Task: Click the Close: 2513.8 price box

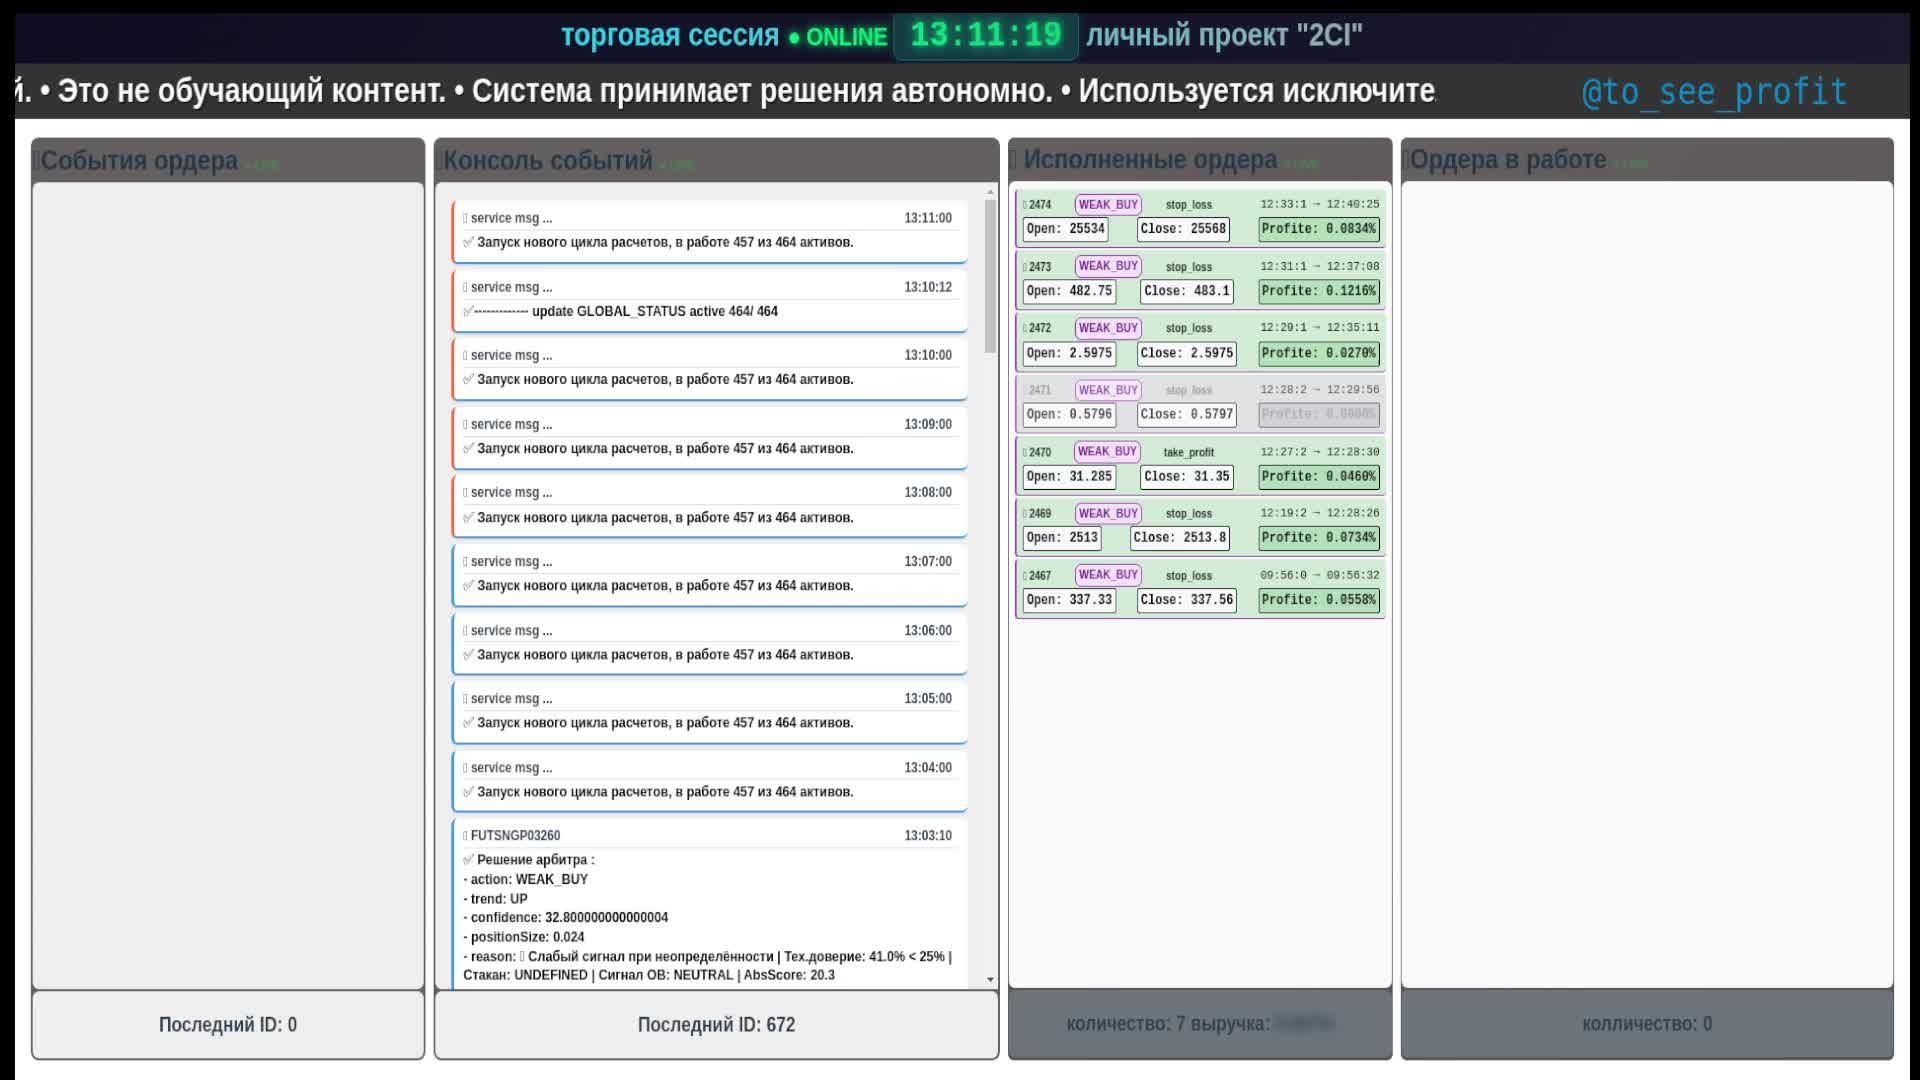Action: (1180, 538)
